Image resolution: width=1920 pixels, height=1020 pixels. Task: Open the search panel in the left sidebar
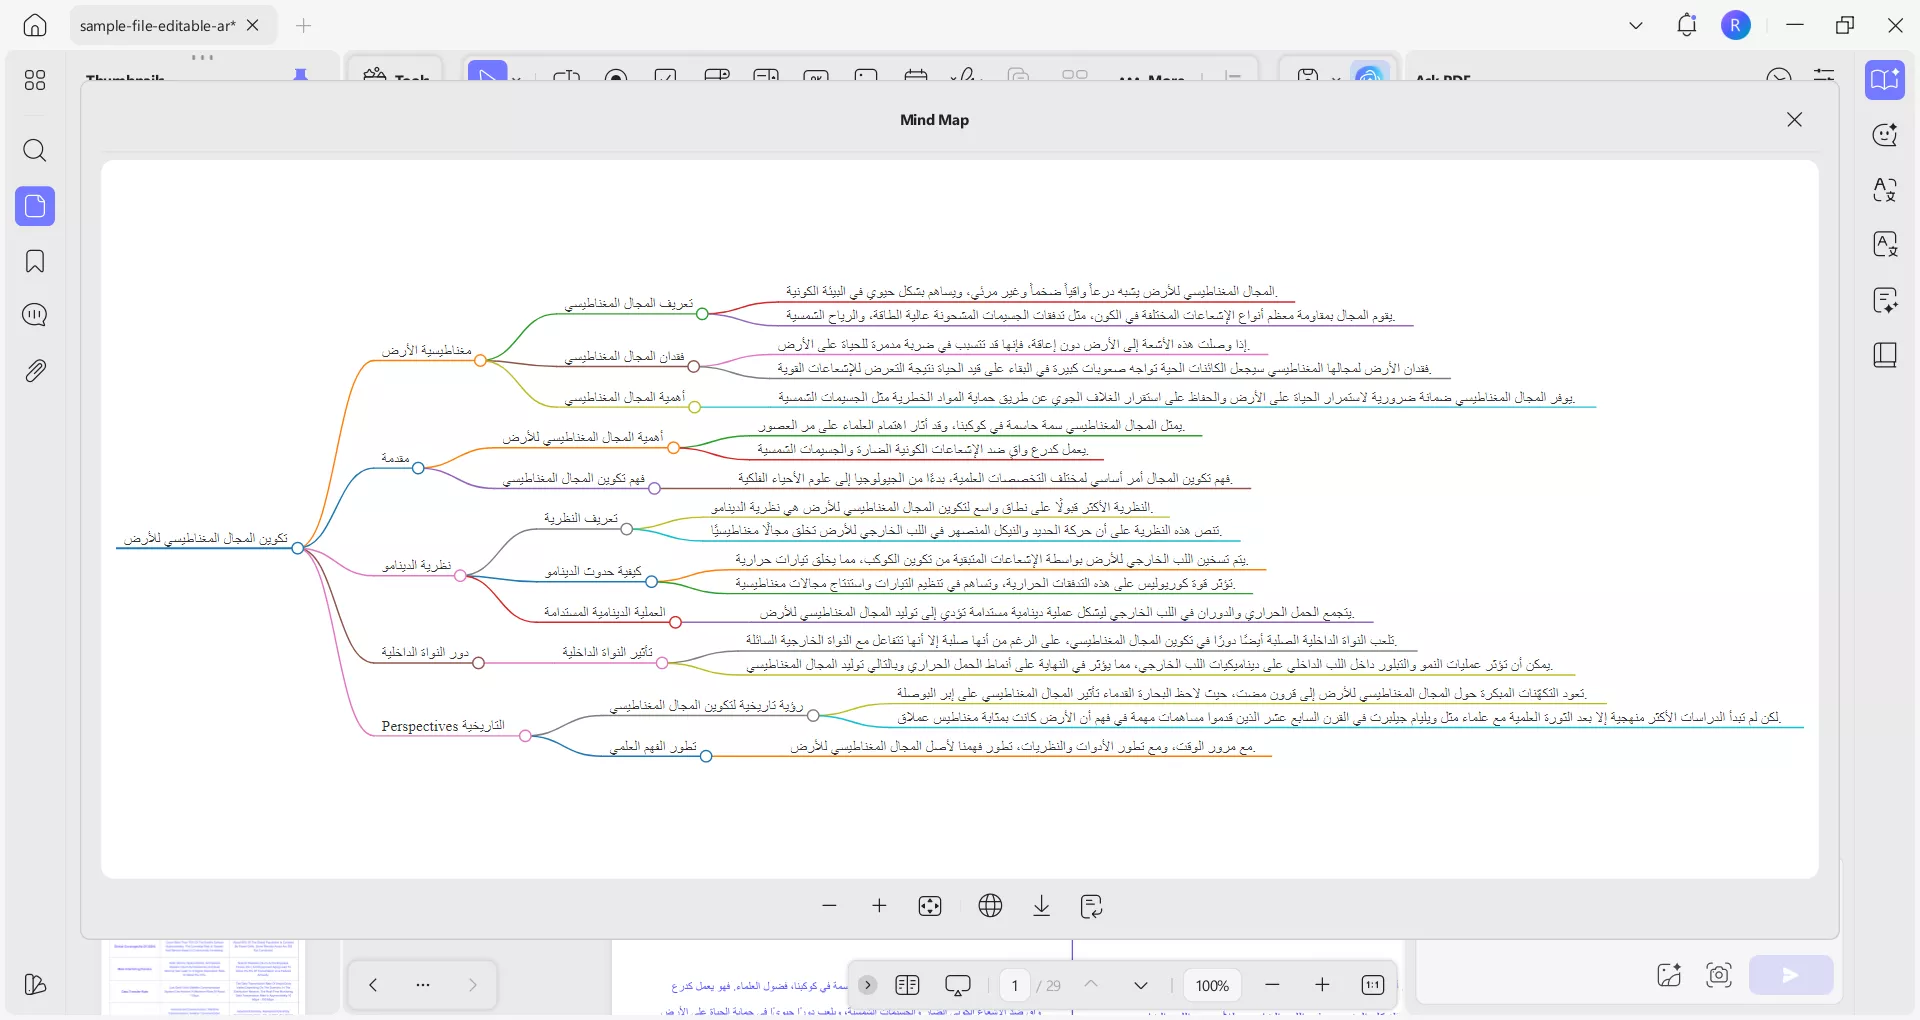35,151
